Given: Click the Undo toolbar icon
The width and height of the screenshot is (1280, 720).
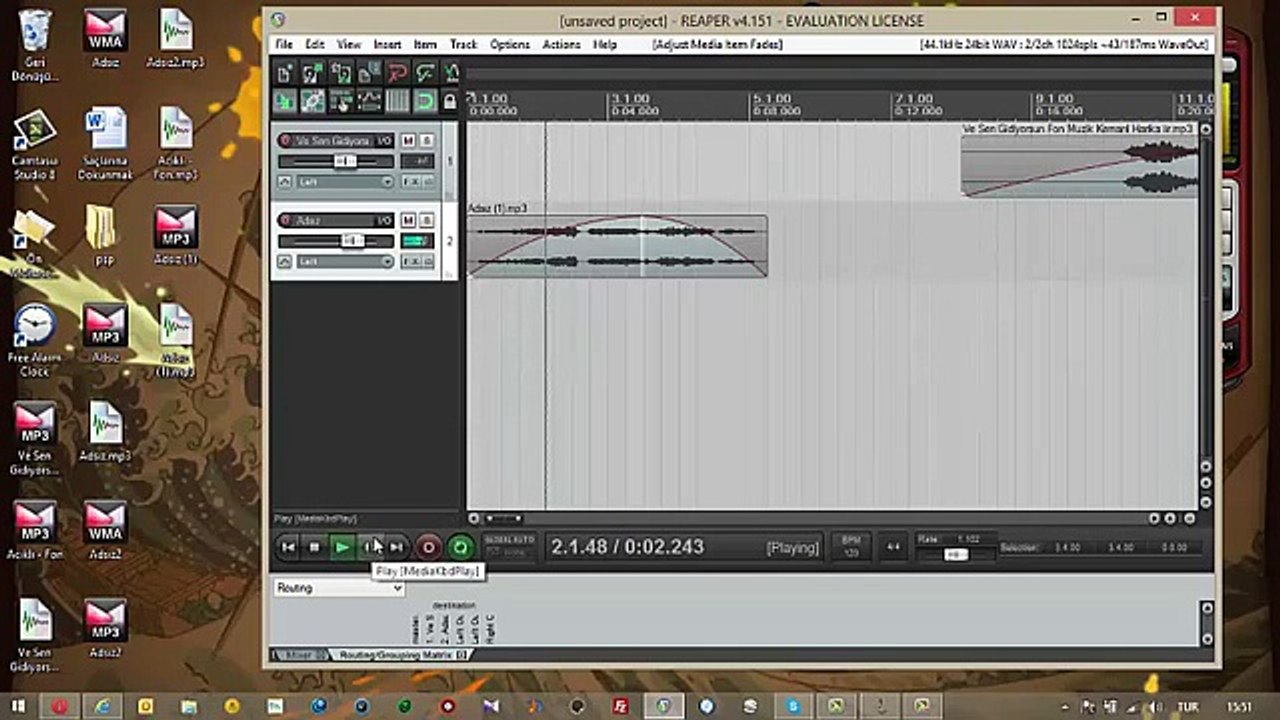Looking at the screenshot, I should coord(397,73).
